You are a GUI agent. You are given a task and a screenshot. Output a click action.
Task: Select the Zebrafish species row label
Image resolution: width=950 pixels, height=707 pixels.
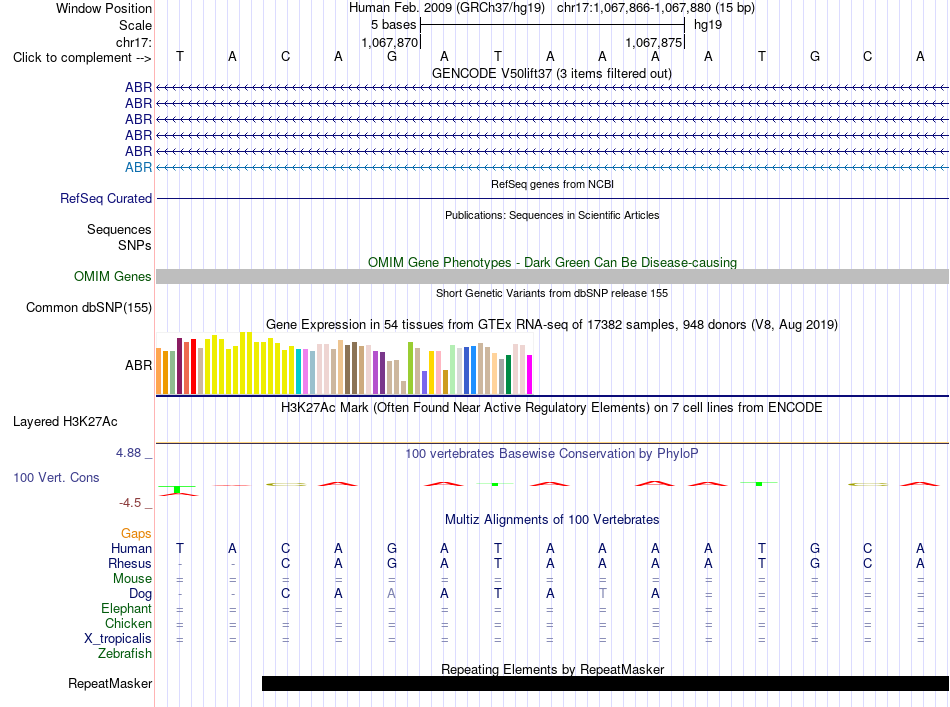[125, 654]
